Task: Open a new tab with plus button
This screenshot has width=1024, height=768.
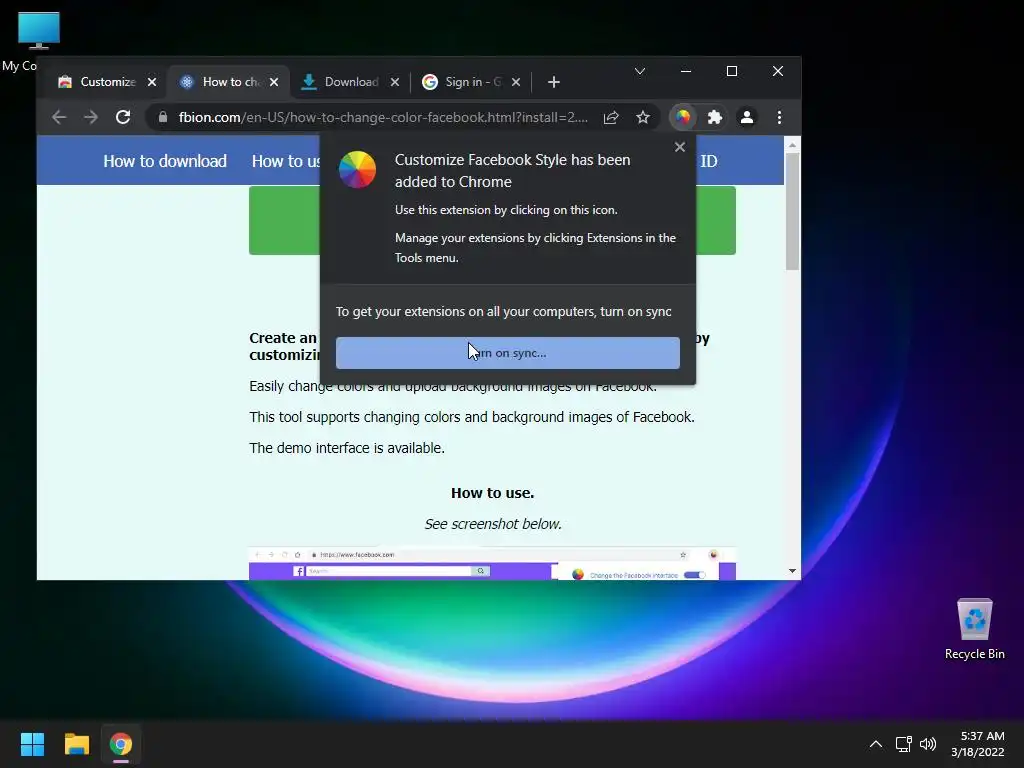Action: click(x=554, y=82)
